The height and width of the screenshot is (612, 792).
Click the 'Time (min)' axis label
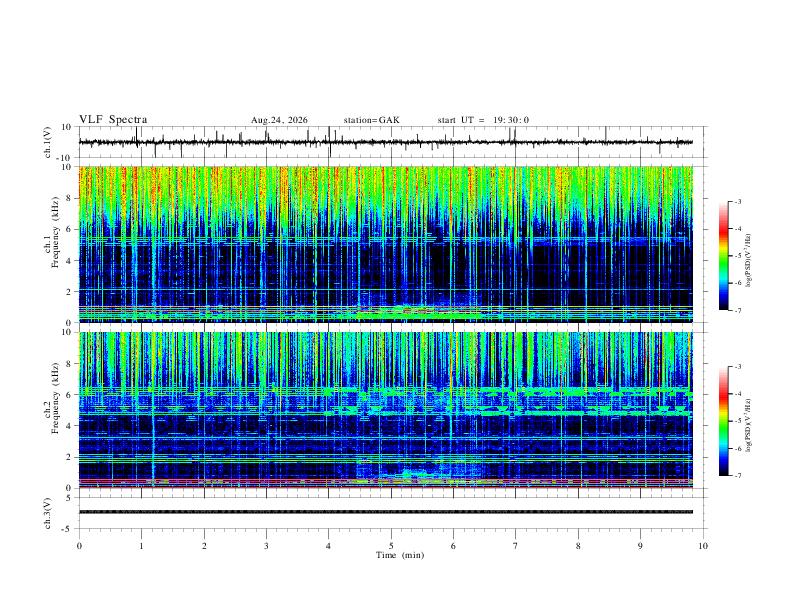tap(400, 555)
